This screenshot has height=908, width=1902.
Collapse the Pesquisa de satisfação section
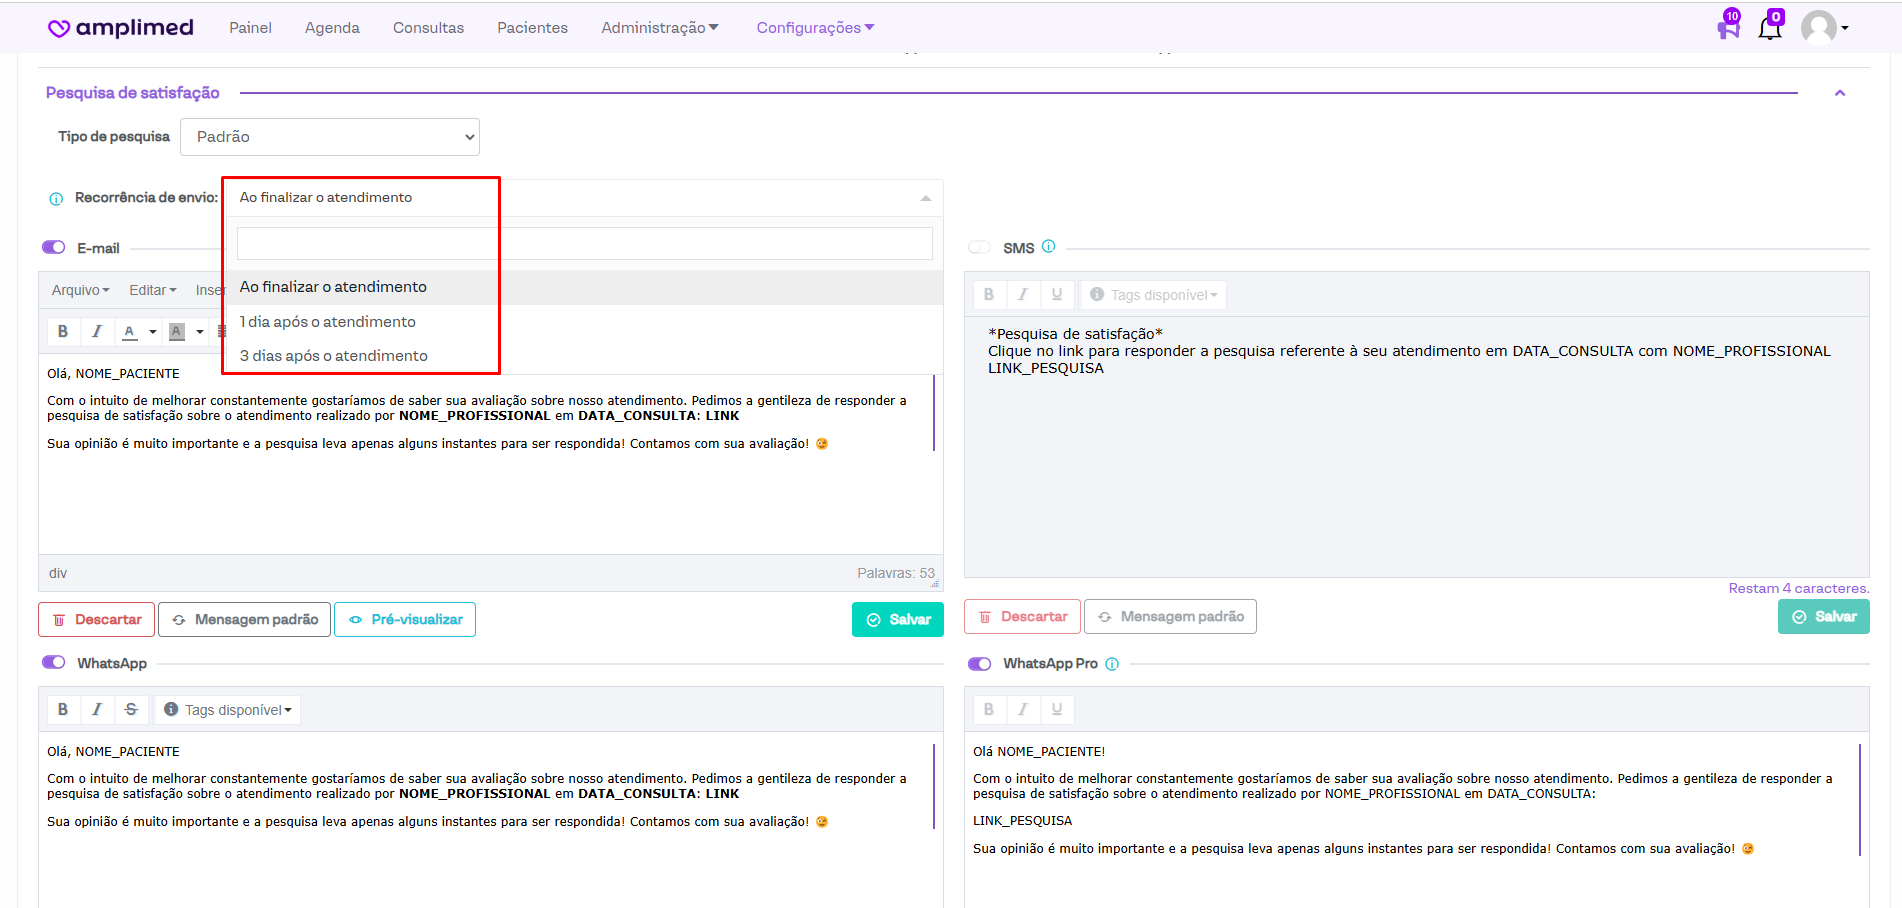click(1839, 93)
